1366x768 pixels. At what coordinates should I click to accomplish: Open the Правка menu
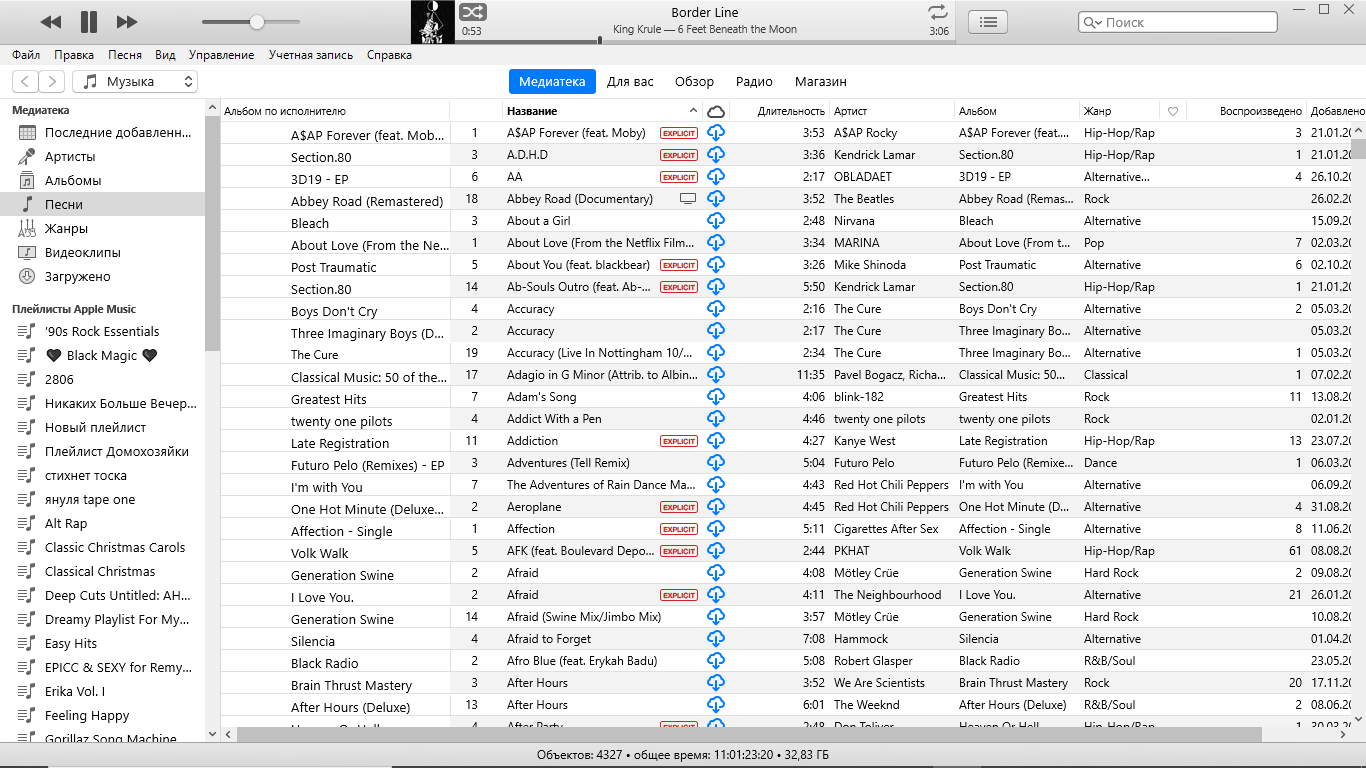pos(74,55)
